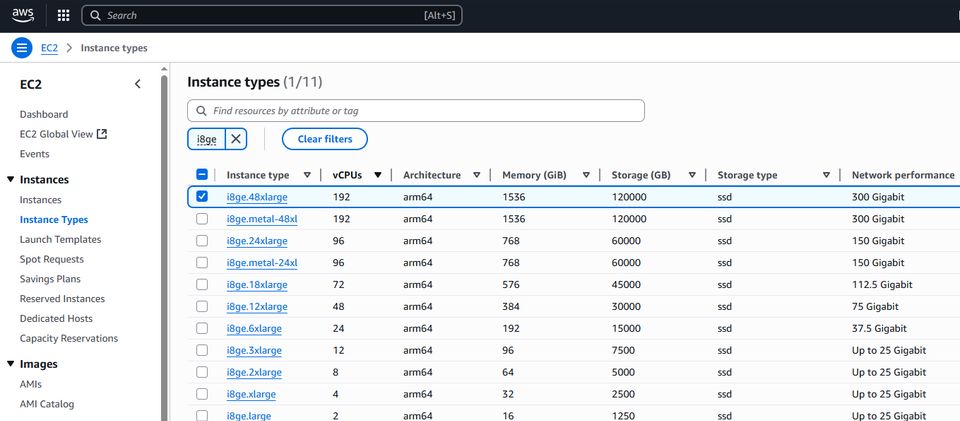Collapse the Images section in sidebar
Viewport: 960px width, 421px height.
click(10, 364)
